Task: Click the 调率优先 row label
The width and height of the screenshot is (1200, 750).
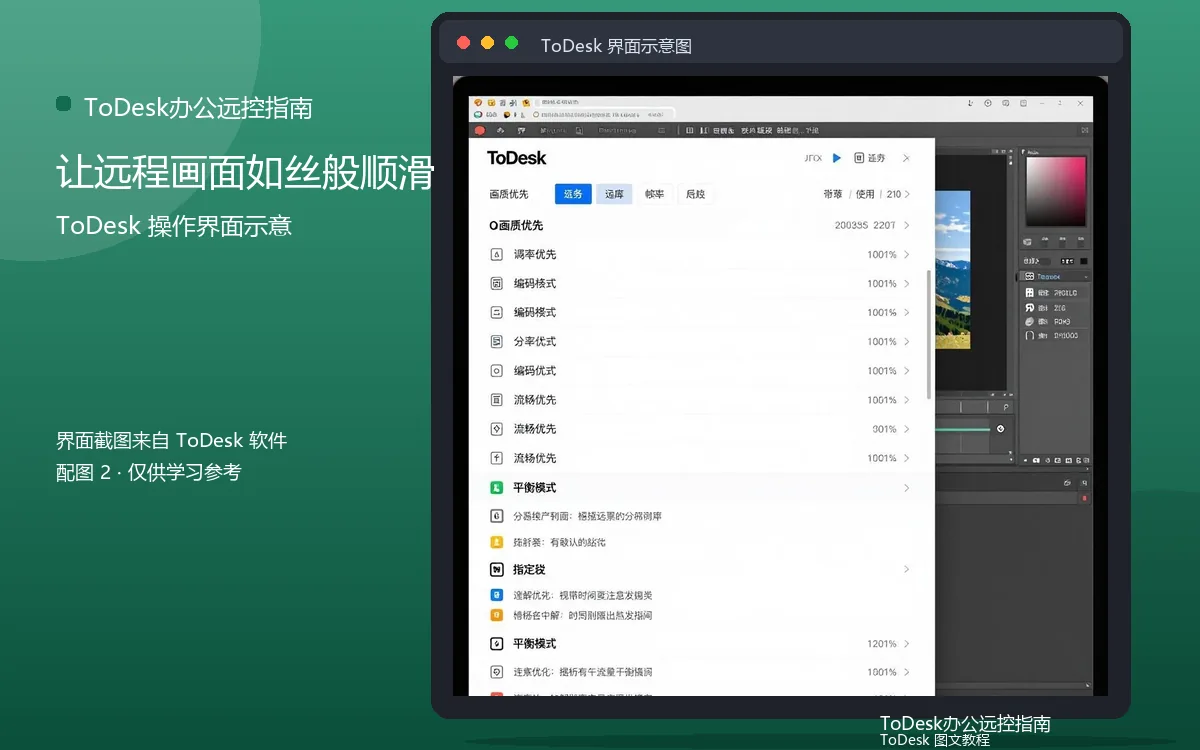Action: click(535, 255)
